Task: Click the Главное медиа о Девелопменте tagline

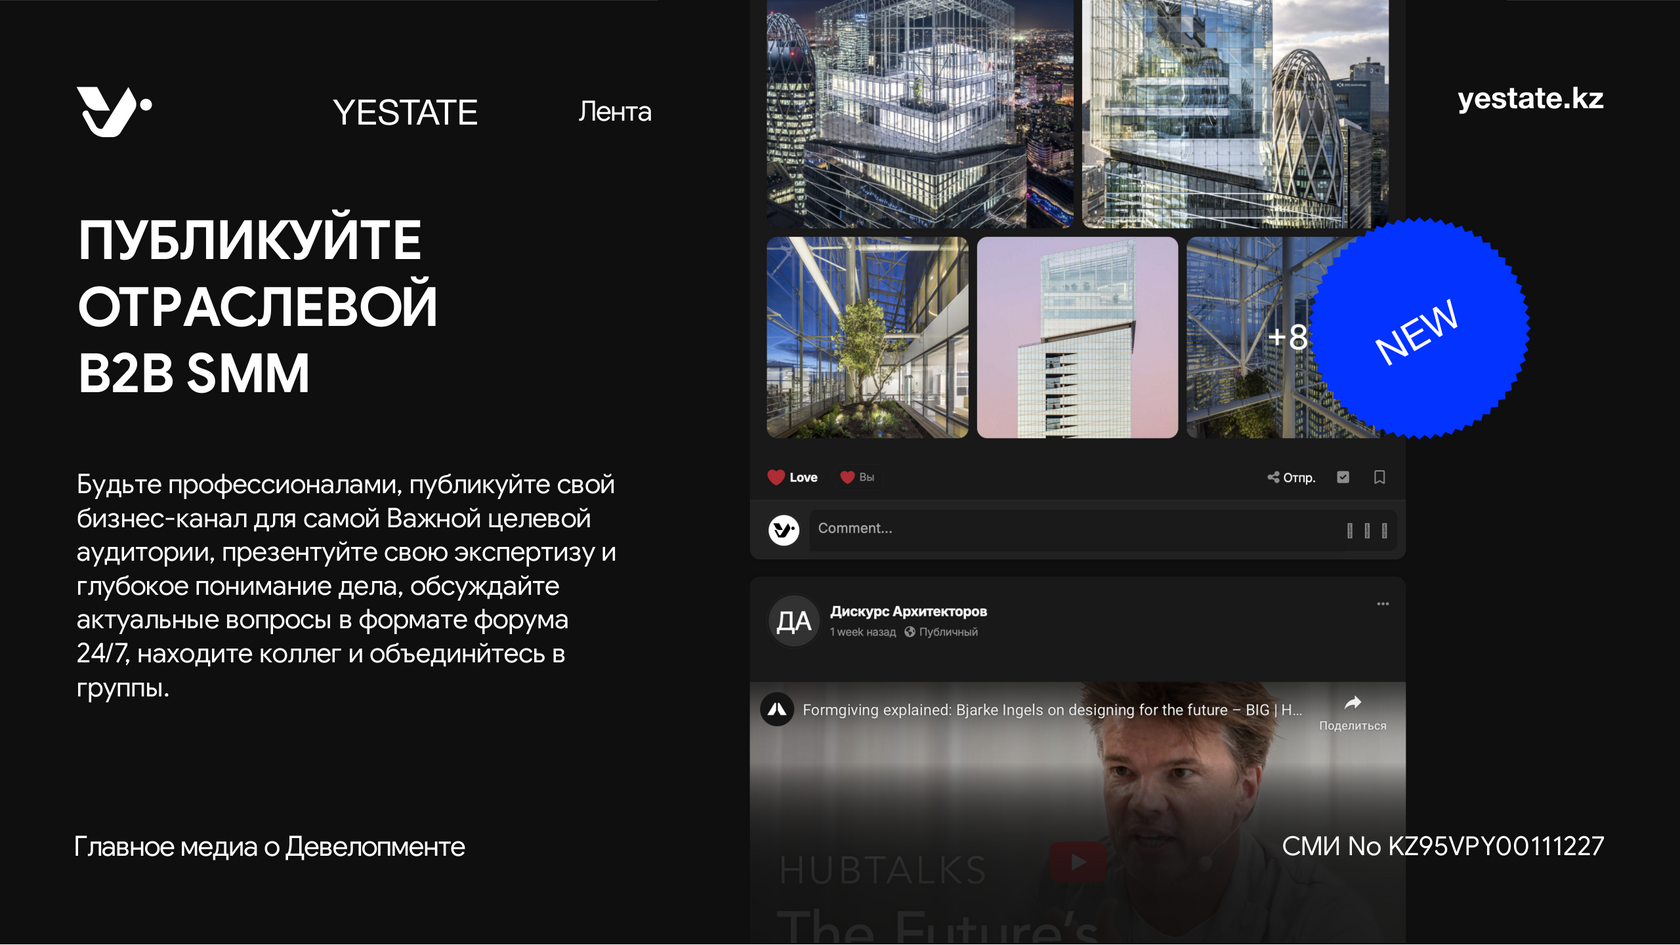Action: coord(270,847)
